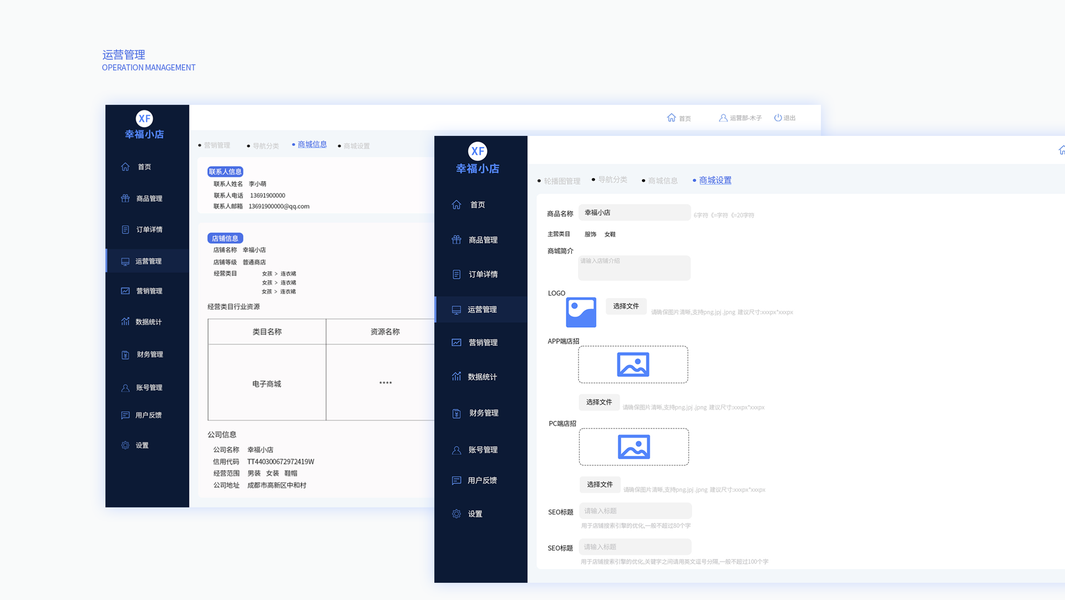Viewport: 1065px width, 600px height.
Task: Click the SEO标题 input with 100-character hint
Action: pos(635,547)
